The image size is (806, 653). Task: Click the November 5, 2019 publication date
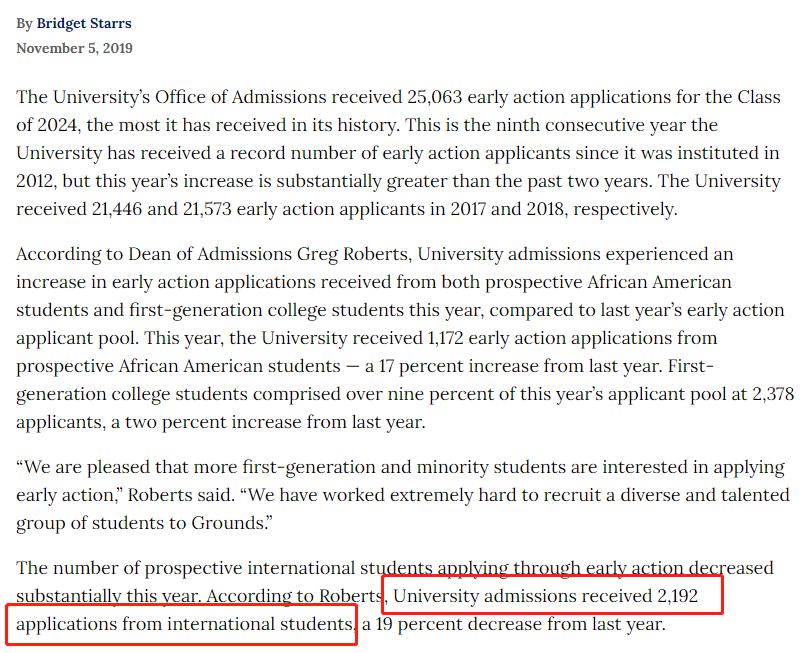(x=75, y=48)
